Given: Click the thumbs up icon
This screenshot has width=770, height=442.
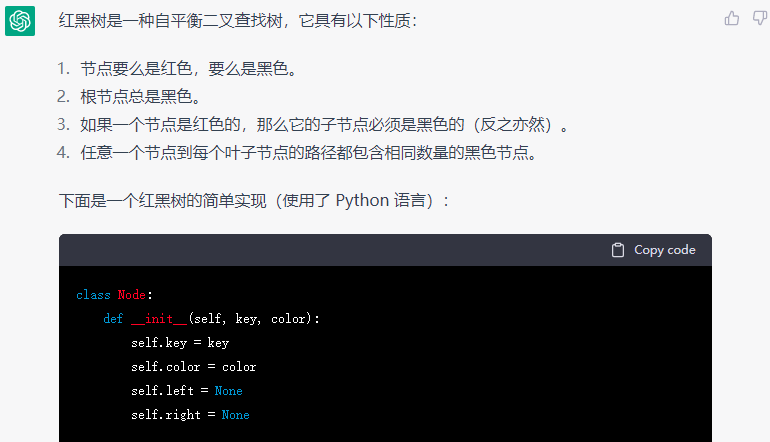Looking at the screenshot, I should point(732,19).
